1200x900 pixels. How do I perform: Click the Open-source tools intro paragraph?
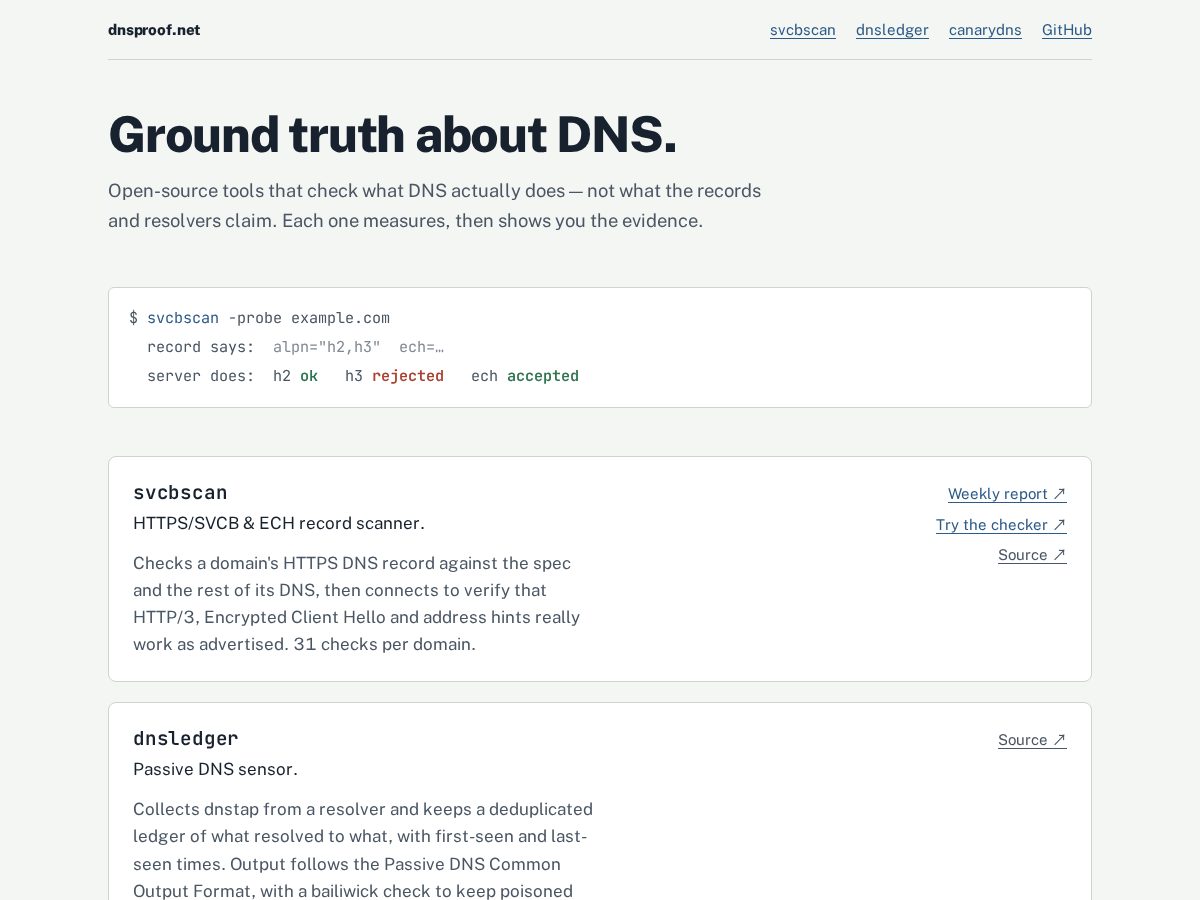click(x=435, y=205)
